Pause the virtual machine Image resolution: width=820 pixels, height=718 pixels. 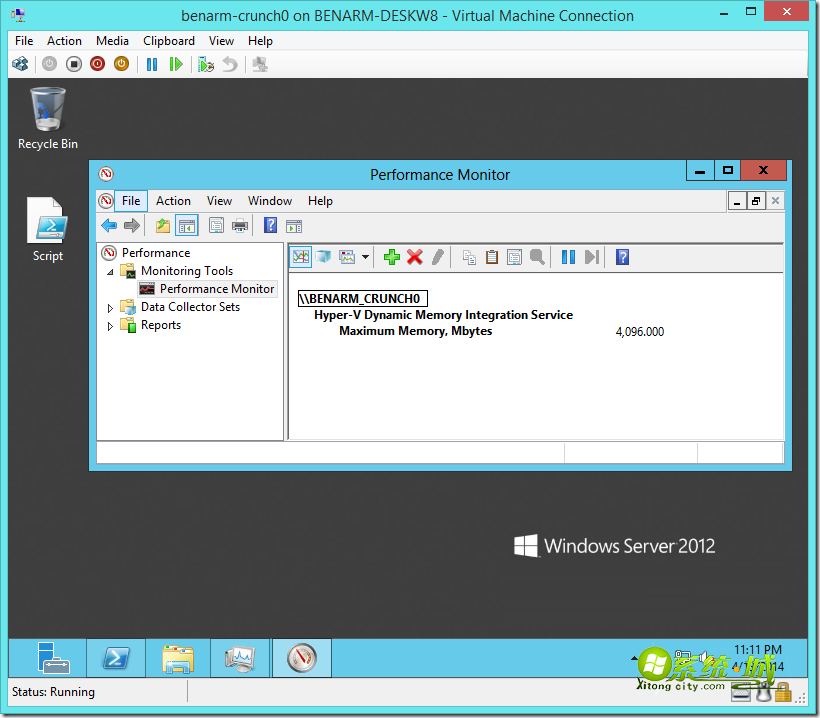tap(152, 64)
